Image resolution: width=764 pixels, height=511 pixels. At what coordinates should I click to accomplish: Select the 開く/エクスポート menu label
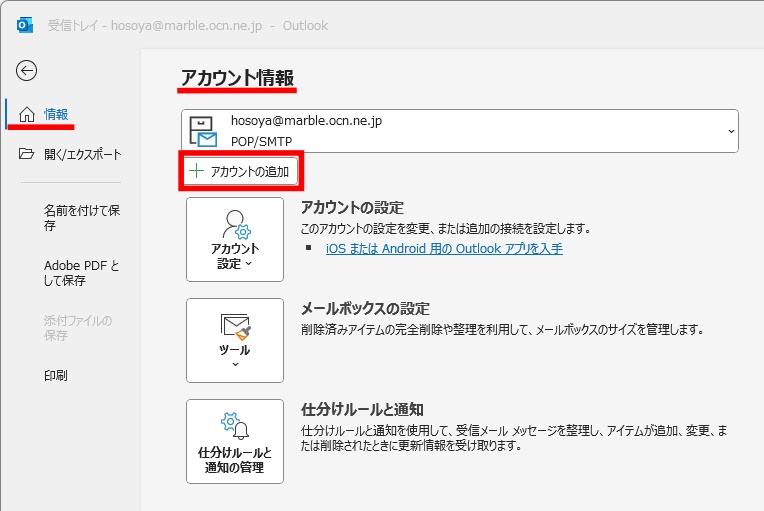[x=83, y=154]
